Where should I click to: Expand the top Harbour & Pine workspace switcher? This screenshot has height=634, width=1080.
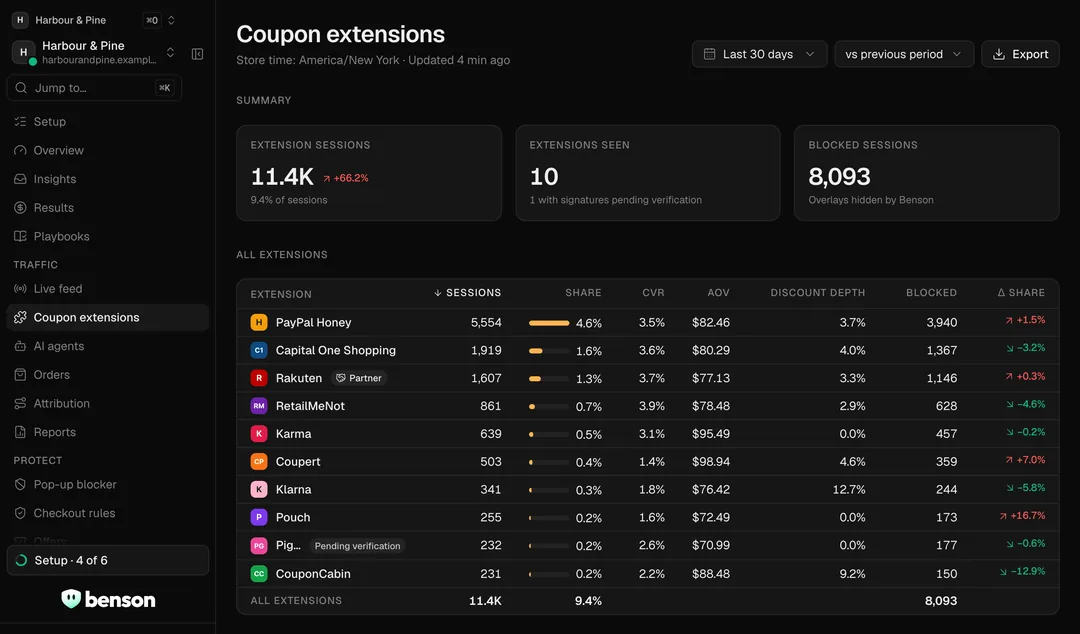click(172, 20)
